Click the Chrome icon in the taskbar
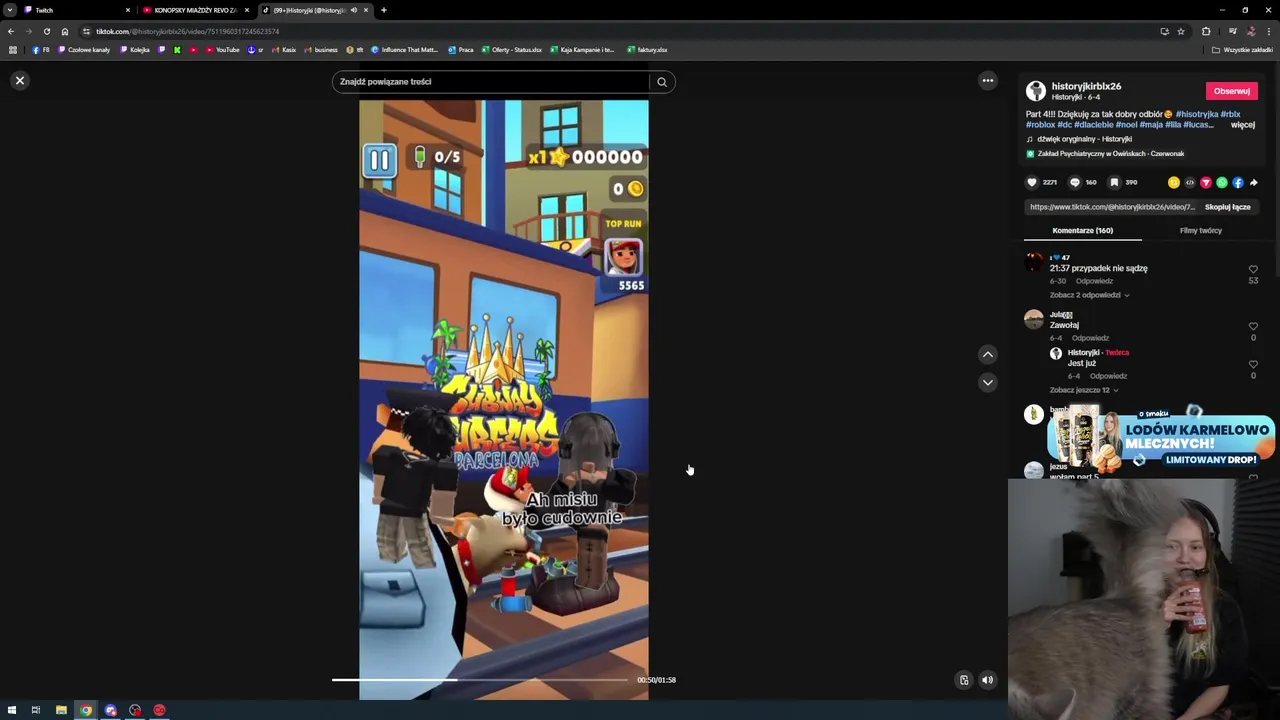This screenshot has width=1280, height=720. 86,710
